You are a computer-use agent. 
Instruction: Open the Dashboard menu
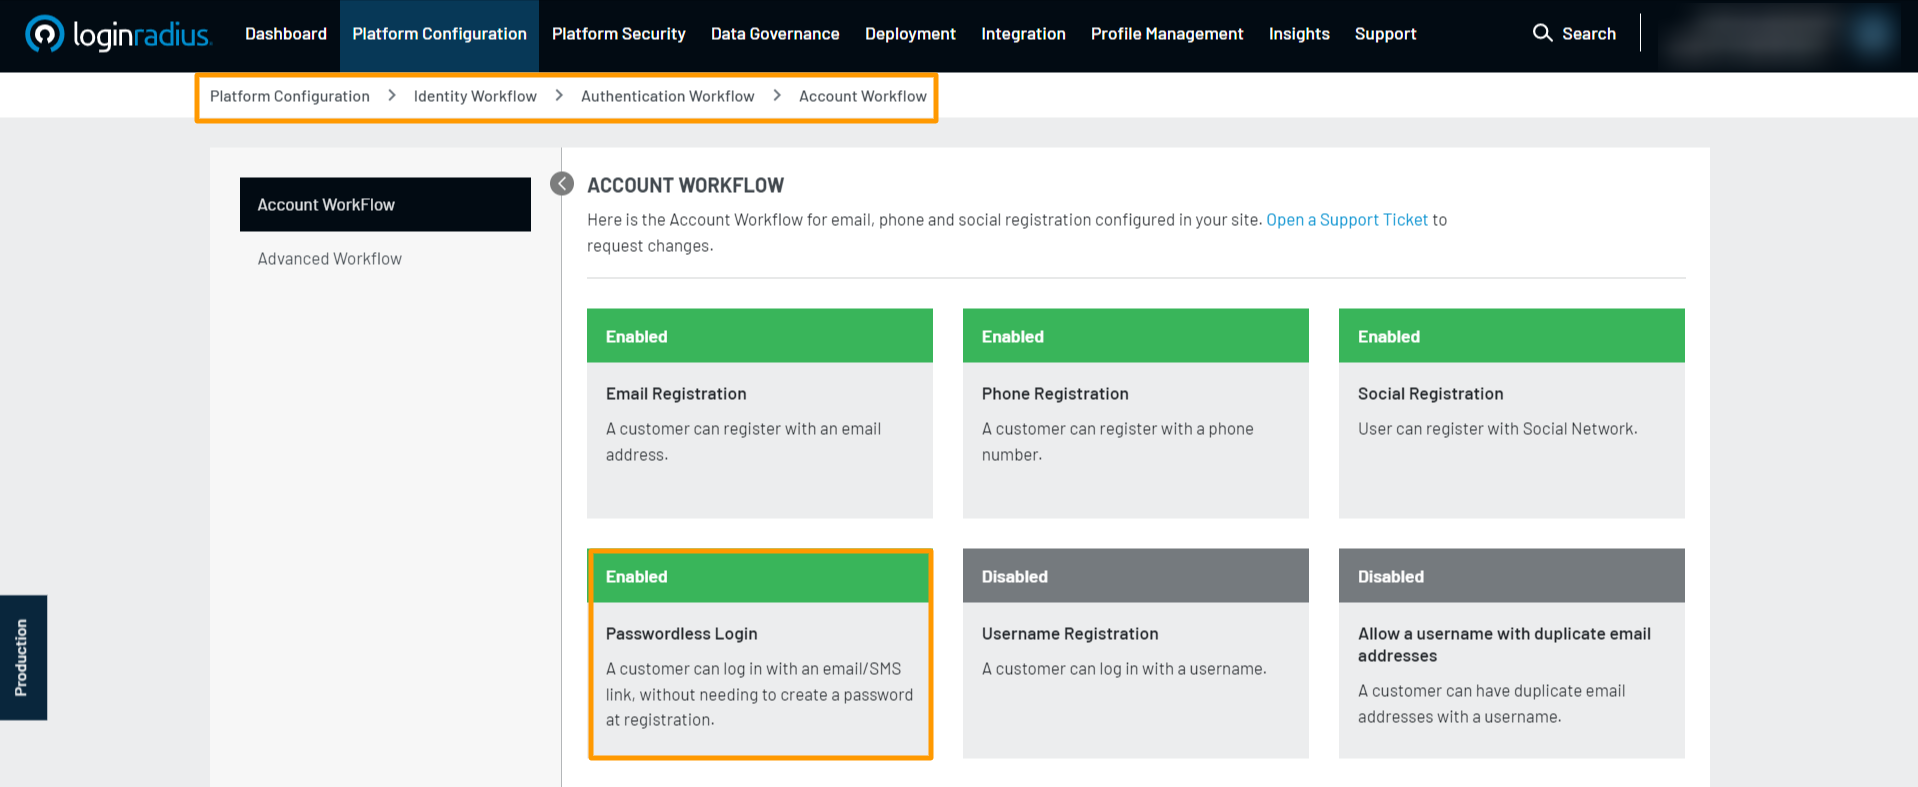click(x=286, y=34)
